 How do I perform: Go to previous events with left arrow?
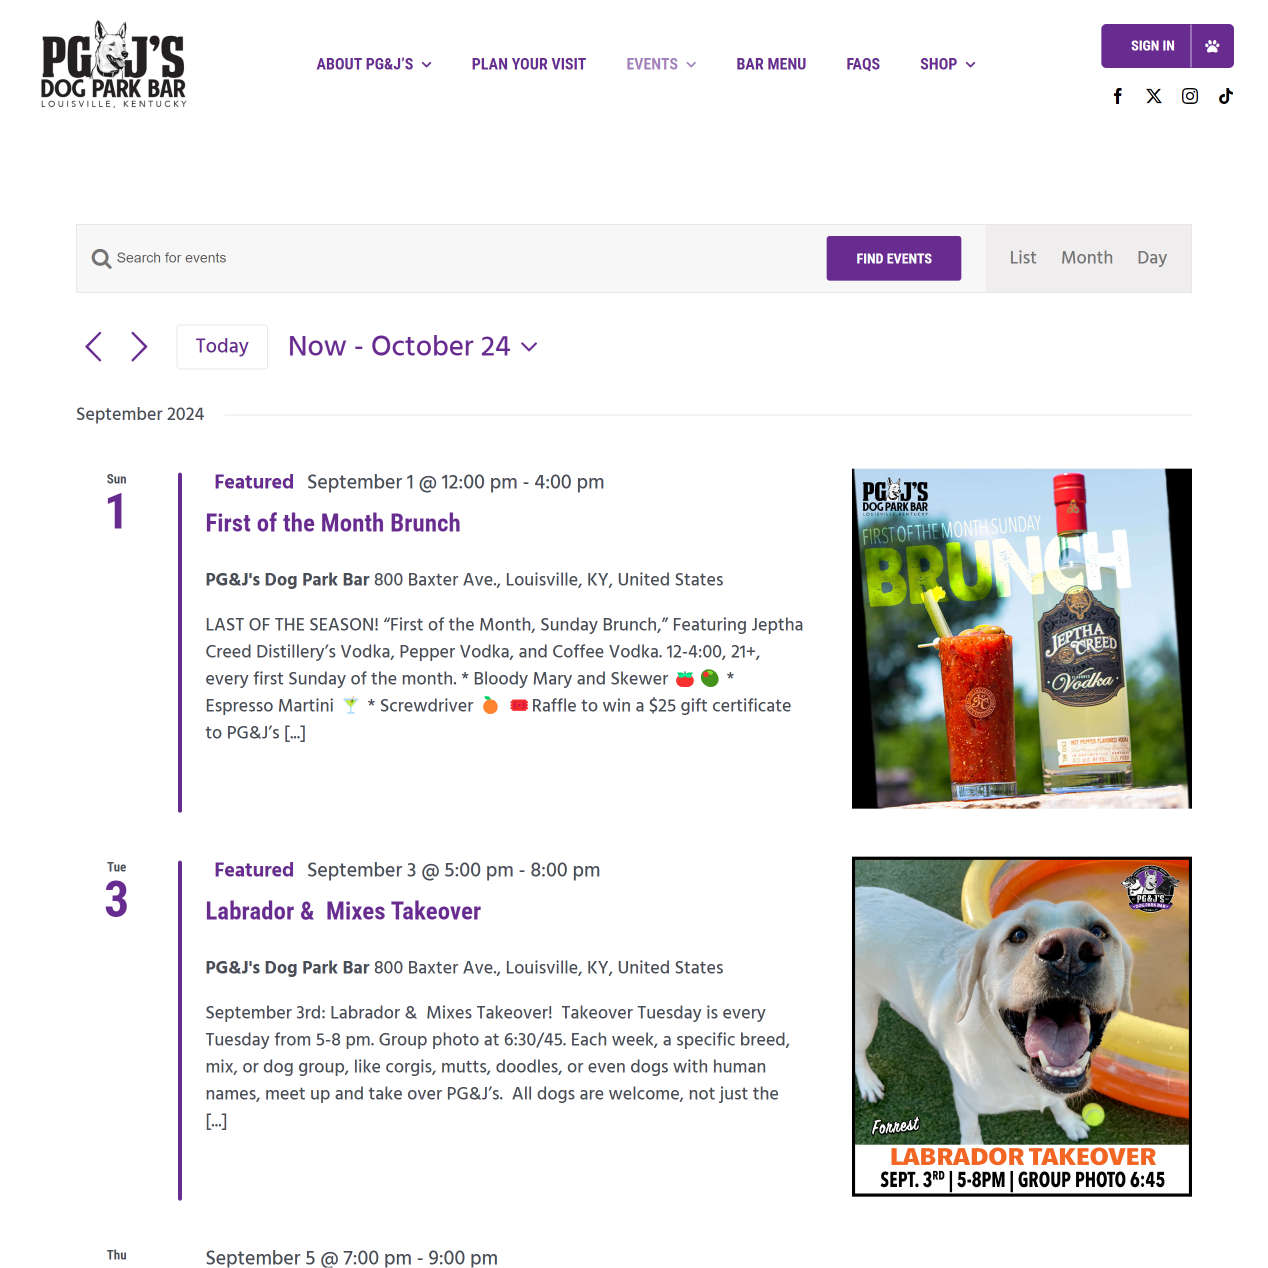tap(94, 347)
